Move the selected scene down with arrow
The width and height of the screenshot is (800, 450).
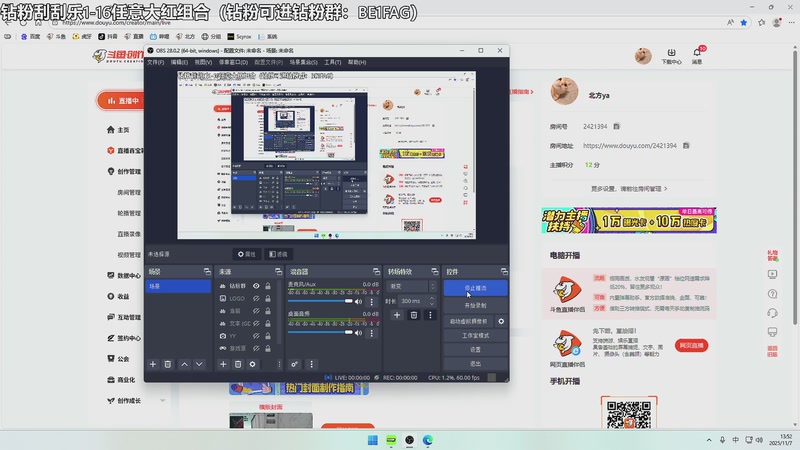pos(199,364)
